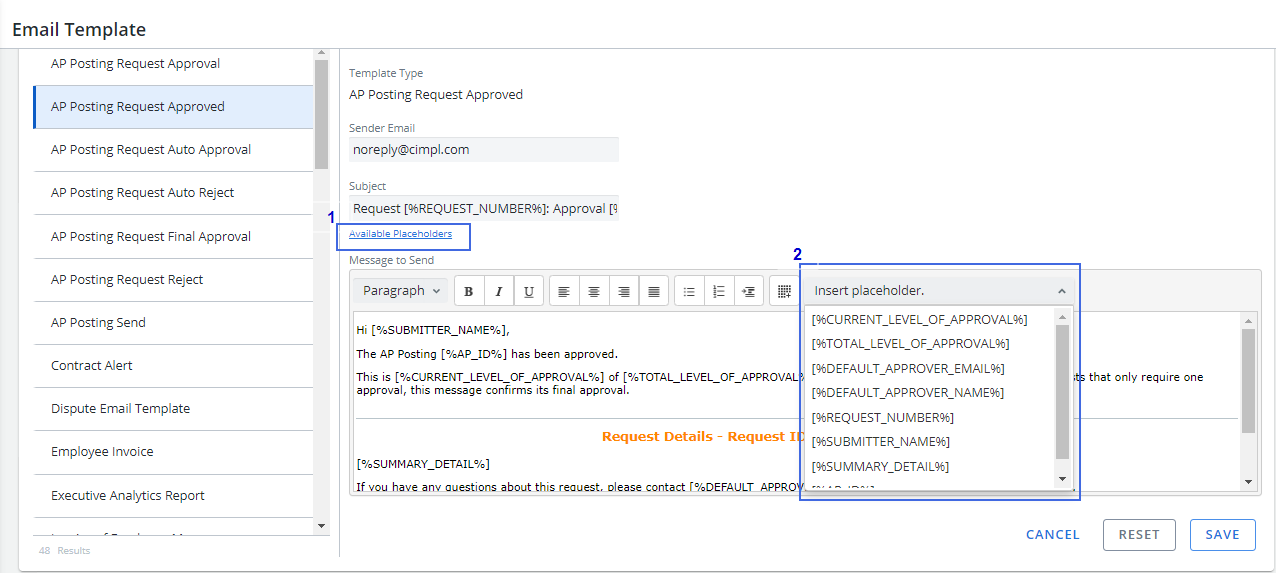Align message text to the left

point(564,292)
